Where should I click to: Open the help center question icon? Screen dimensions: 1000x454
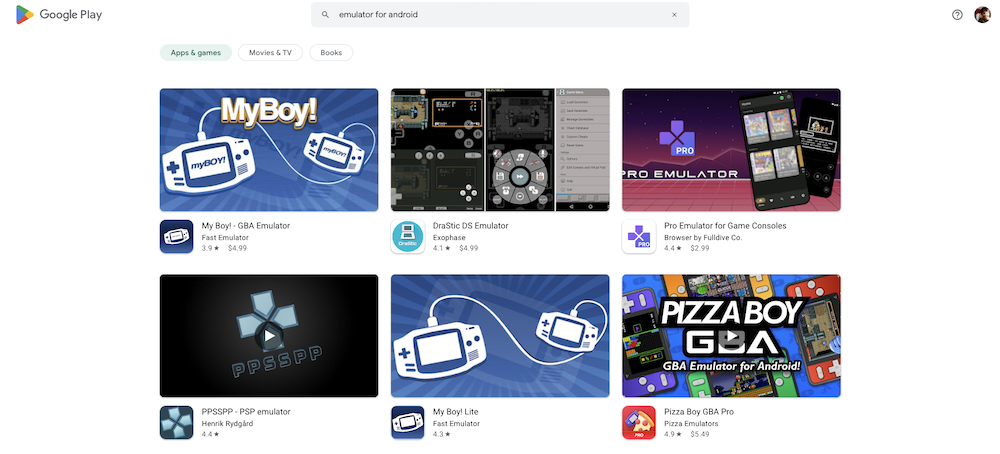[x=957, y=15]
